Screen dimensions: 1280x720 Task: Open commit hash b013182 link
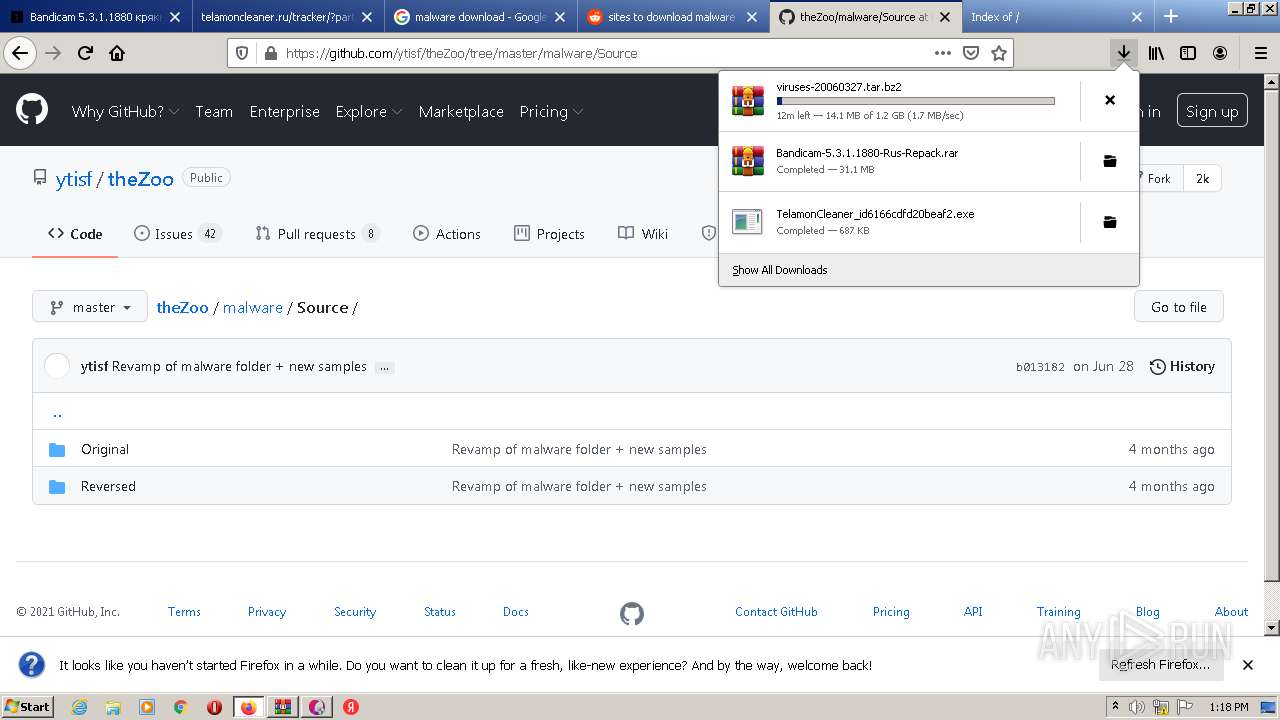[x=1040, y=367]
